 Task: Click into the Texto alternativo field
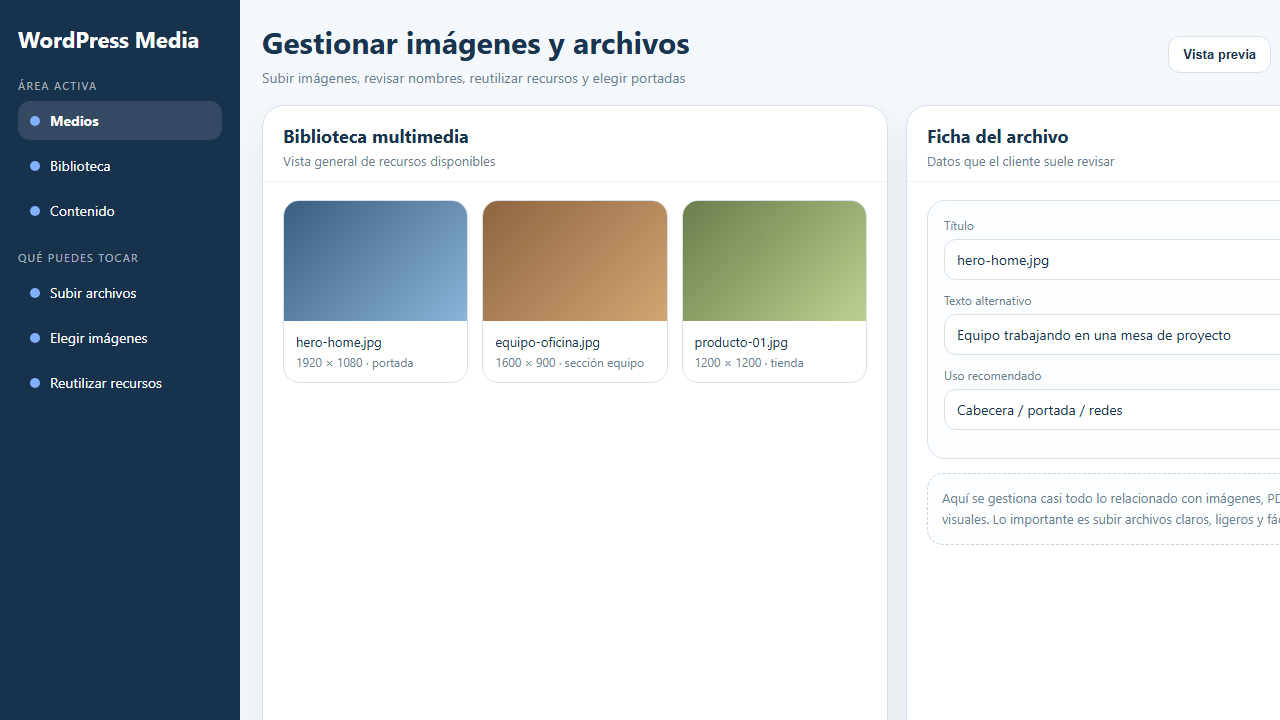pyautogui.click(x=1110, y=335)
